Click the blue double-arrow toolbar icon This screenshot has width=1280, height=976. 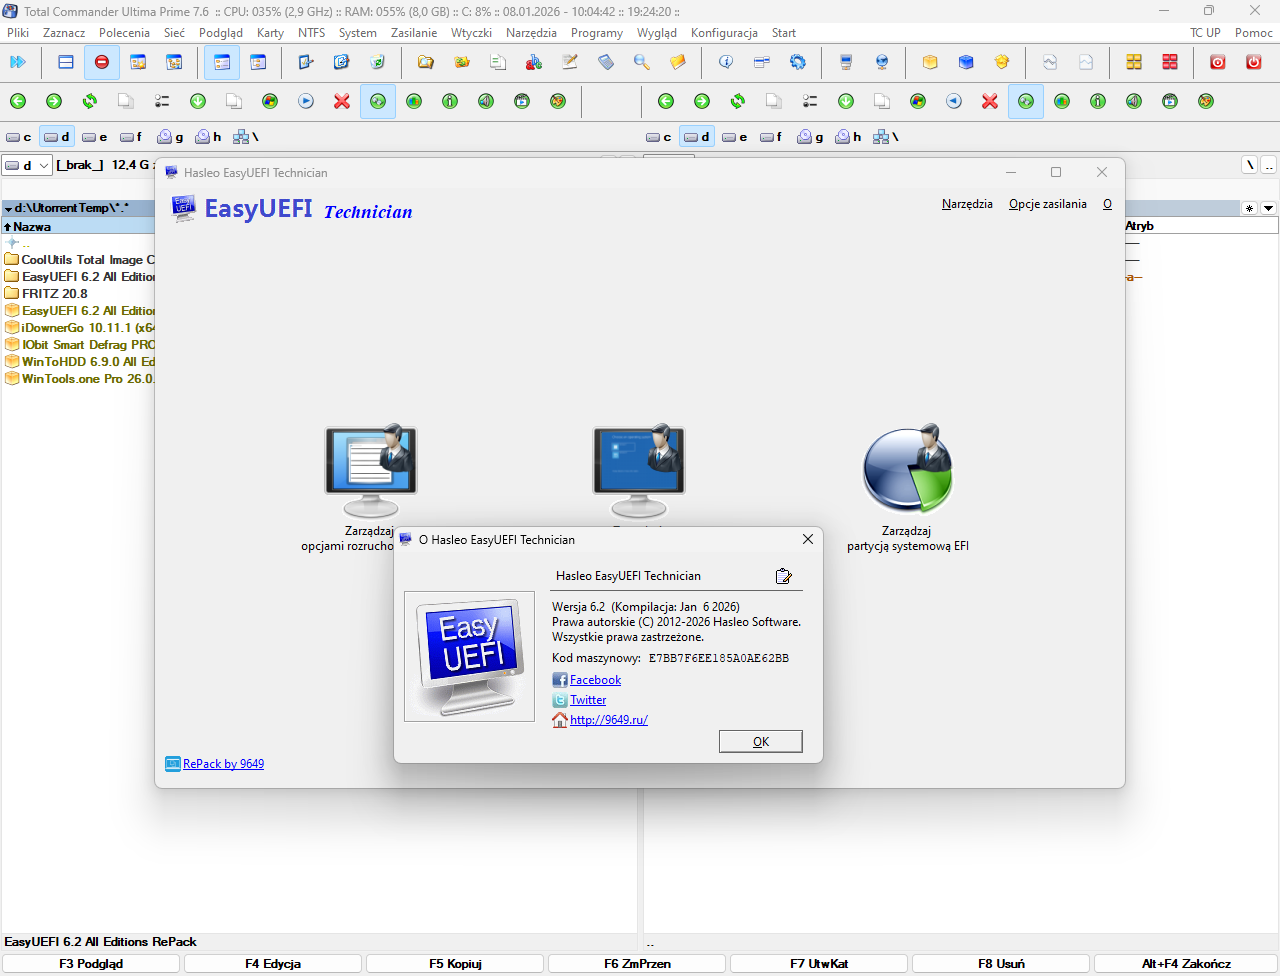pyautogui.click(x=18, y=62)
